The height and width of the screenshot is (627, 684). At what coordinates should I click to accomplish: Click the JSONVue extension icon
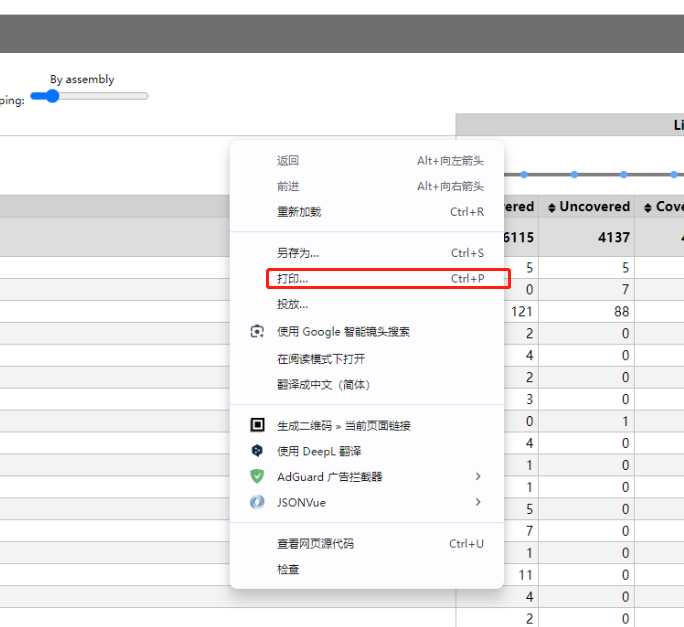257,503
